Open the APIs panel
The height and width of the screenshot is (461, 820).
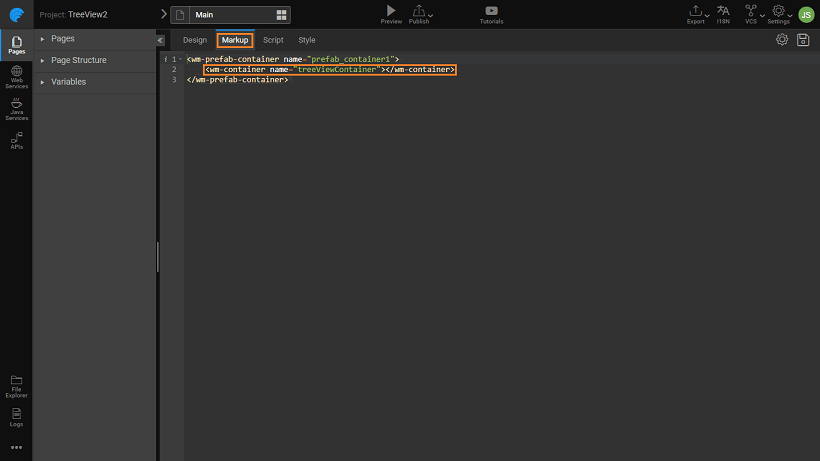pos(16,140)
